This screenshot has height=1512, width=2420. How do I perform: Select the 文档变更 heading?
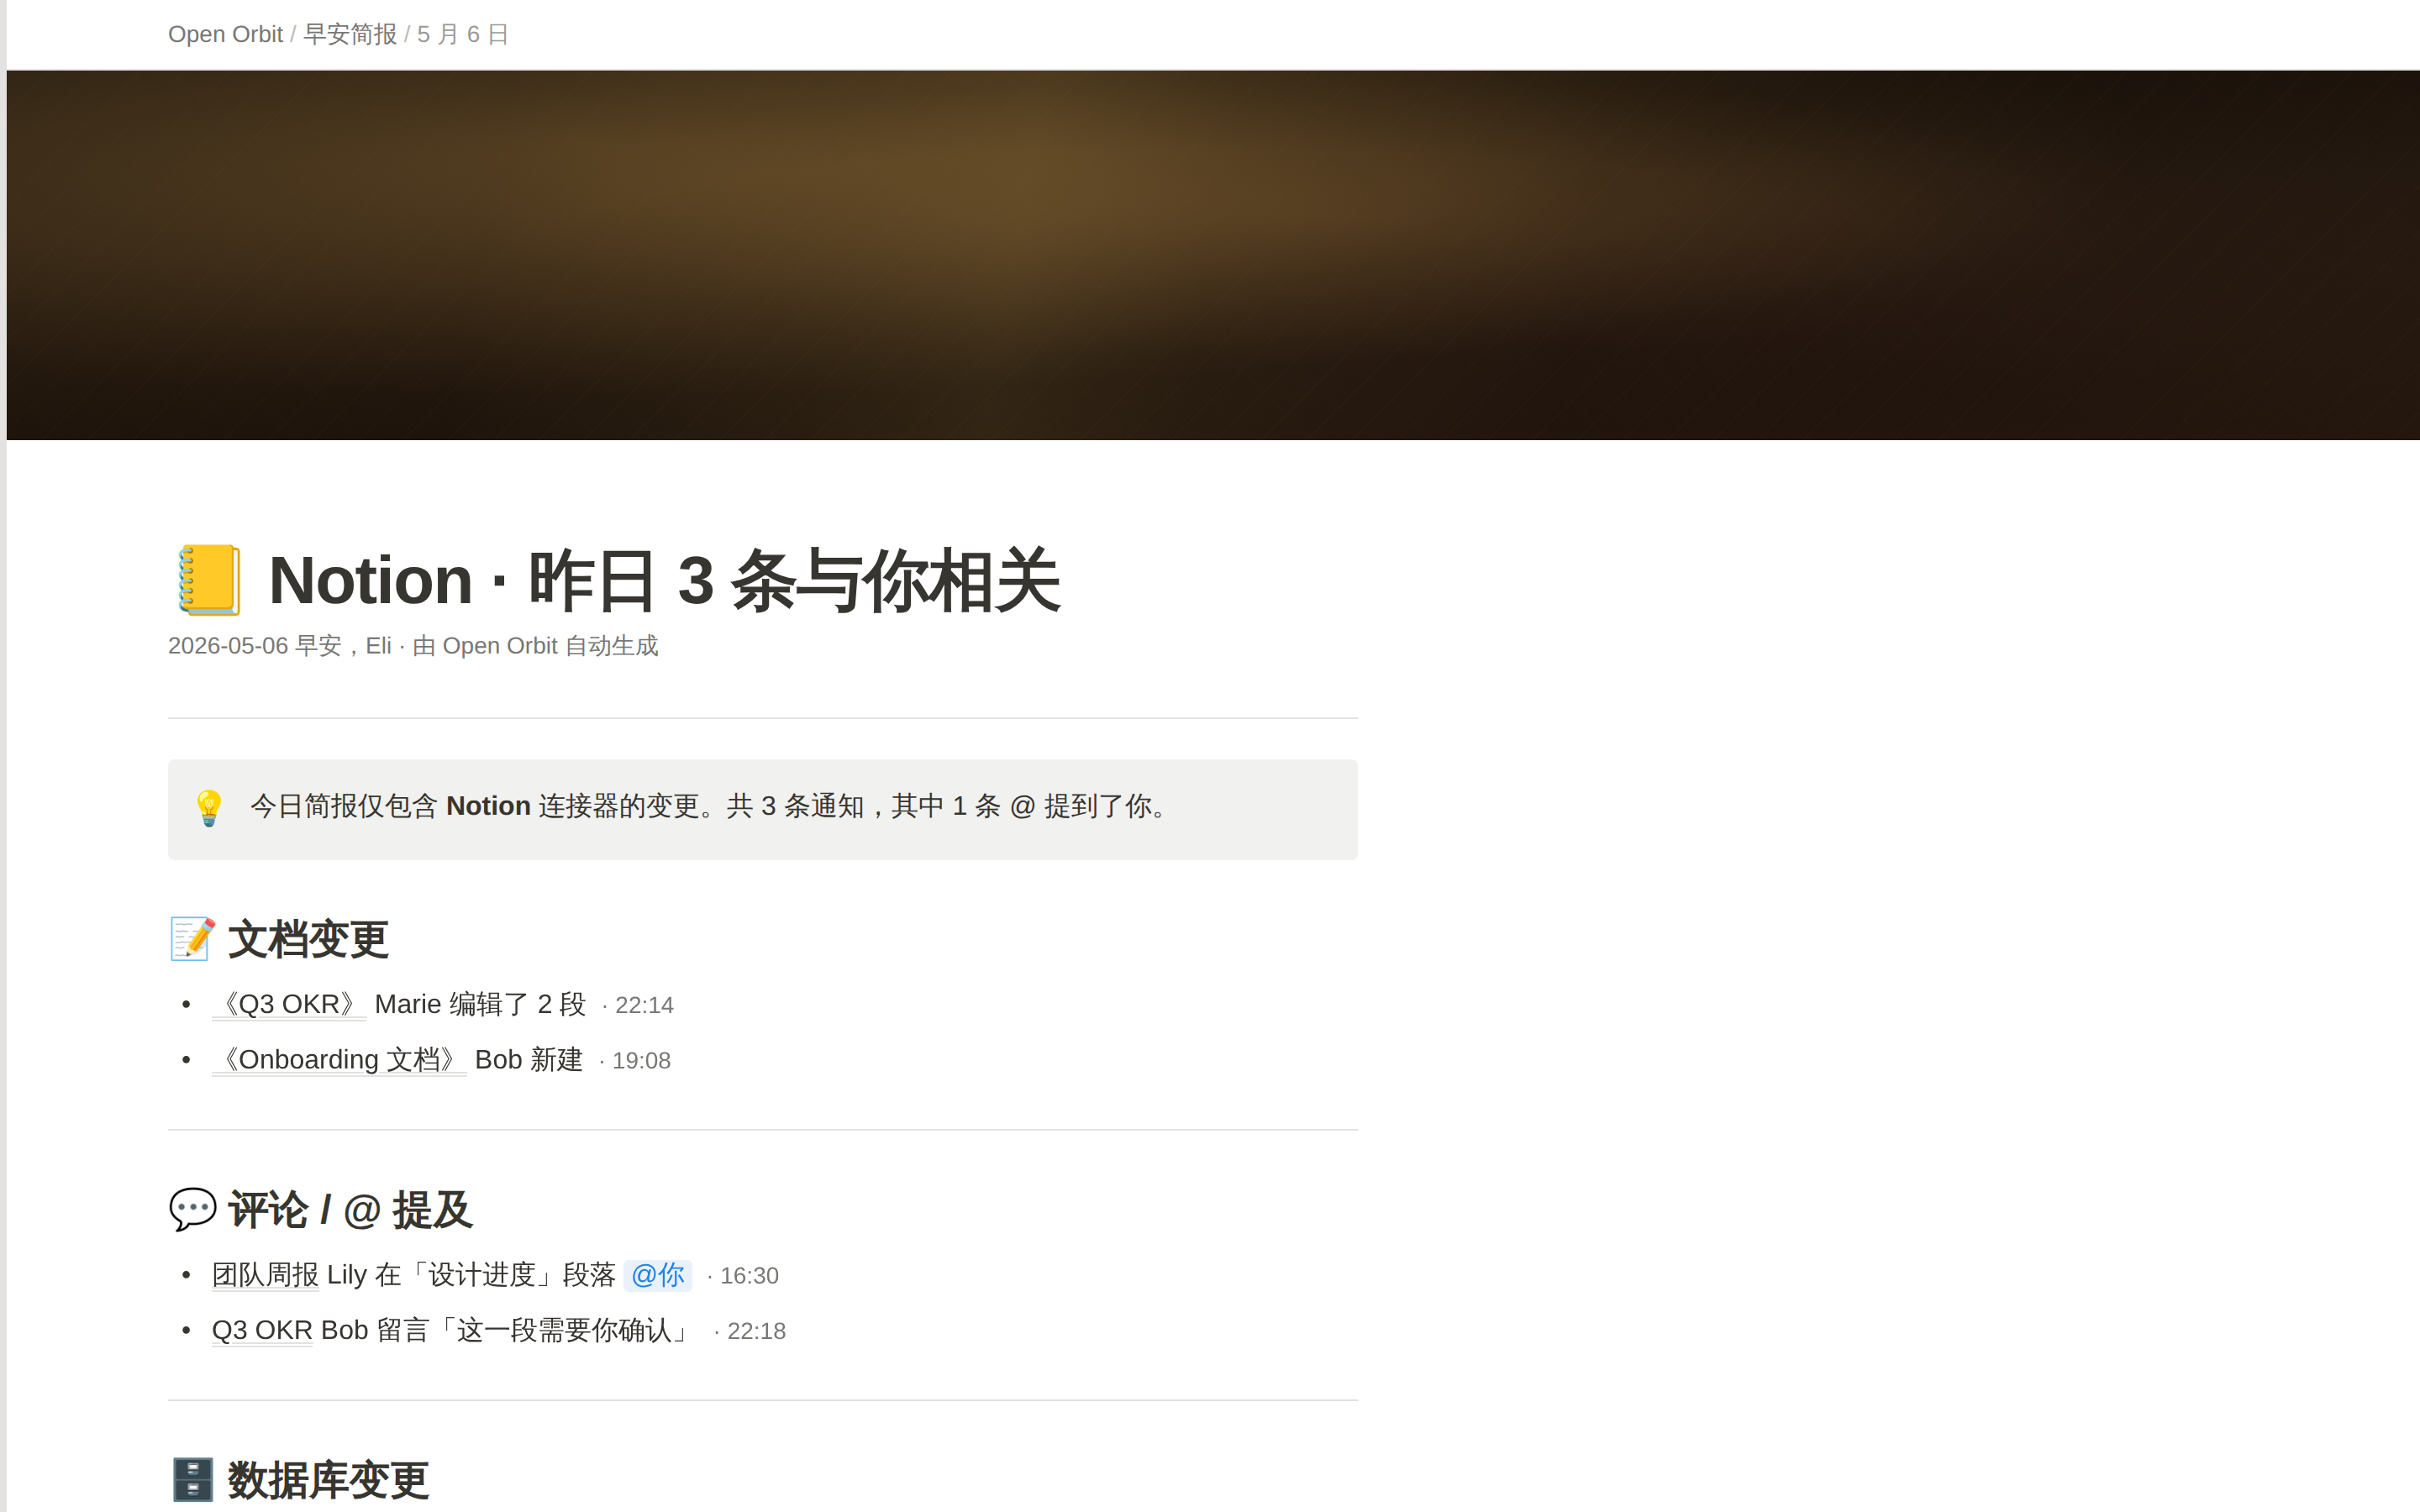click(308, 939)
